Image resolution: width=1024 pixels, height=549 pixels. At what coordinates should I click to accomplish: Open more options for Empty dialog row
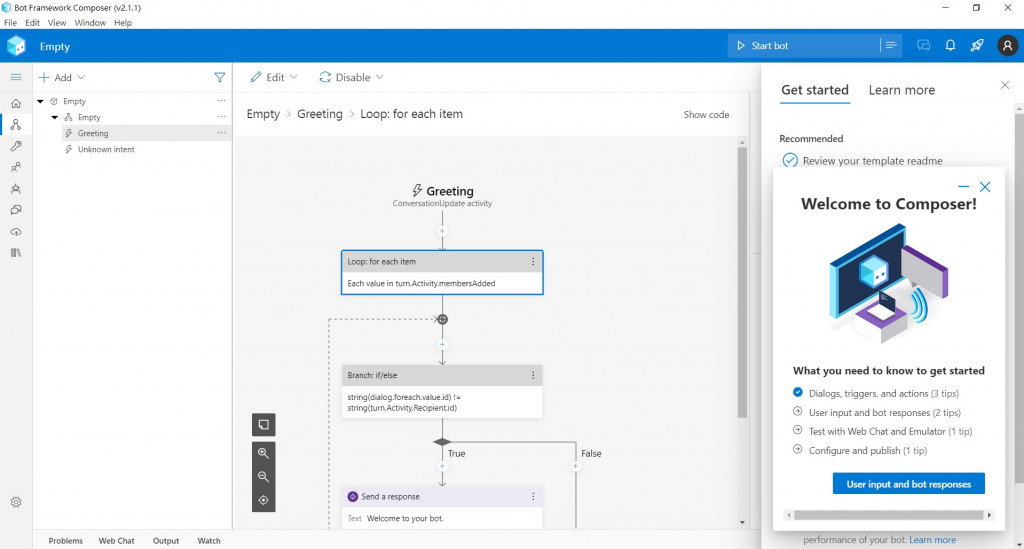tap(221, 118)
